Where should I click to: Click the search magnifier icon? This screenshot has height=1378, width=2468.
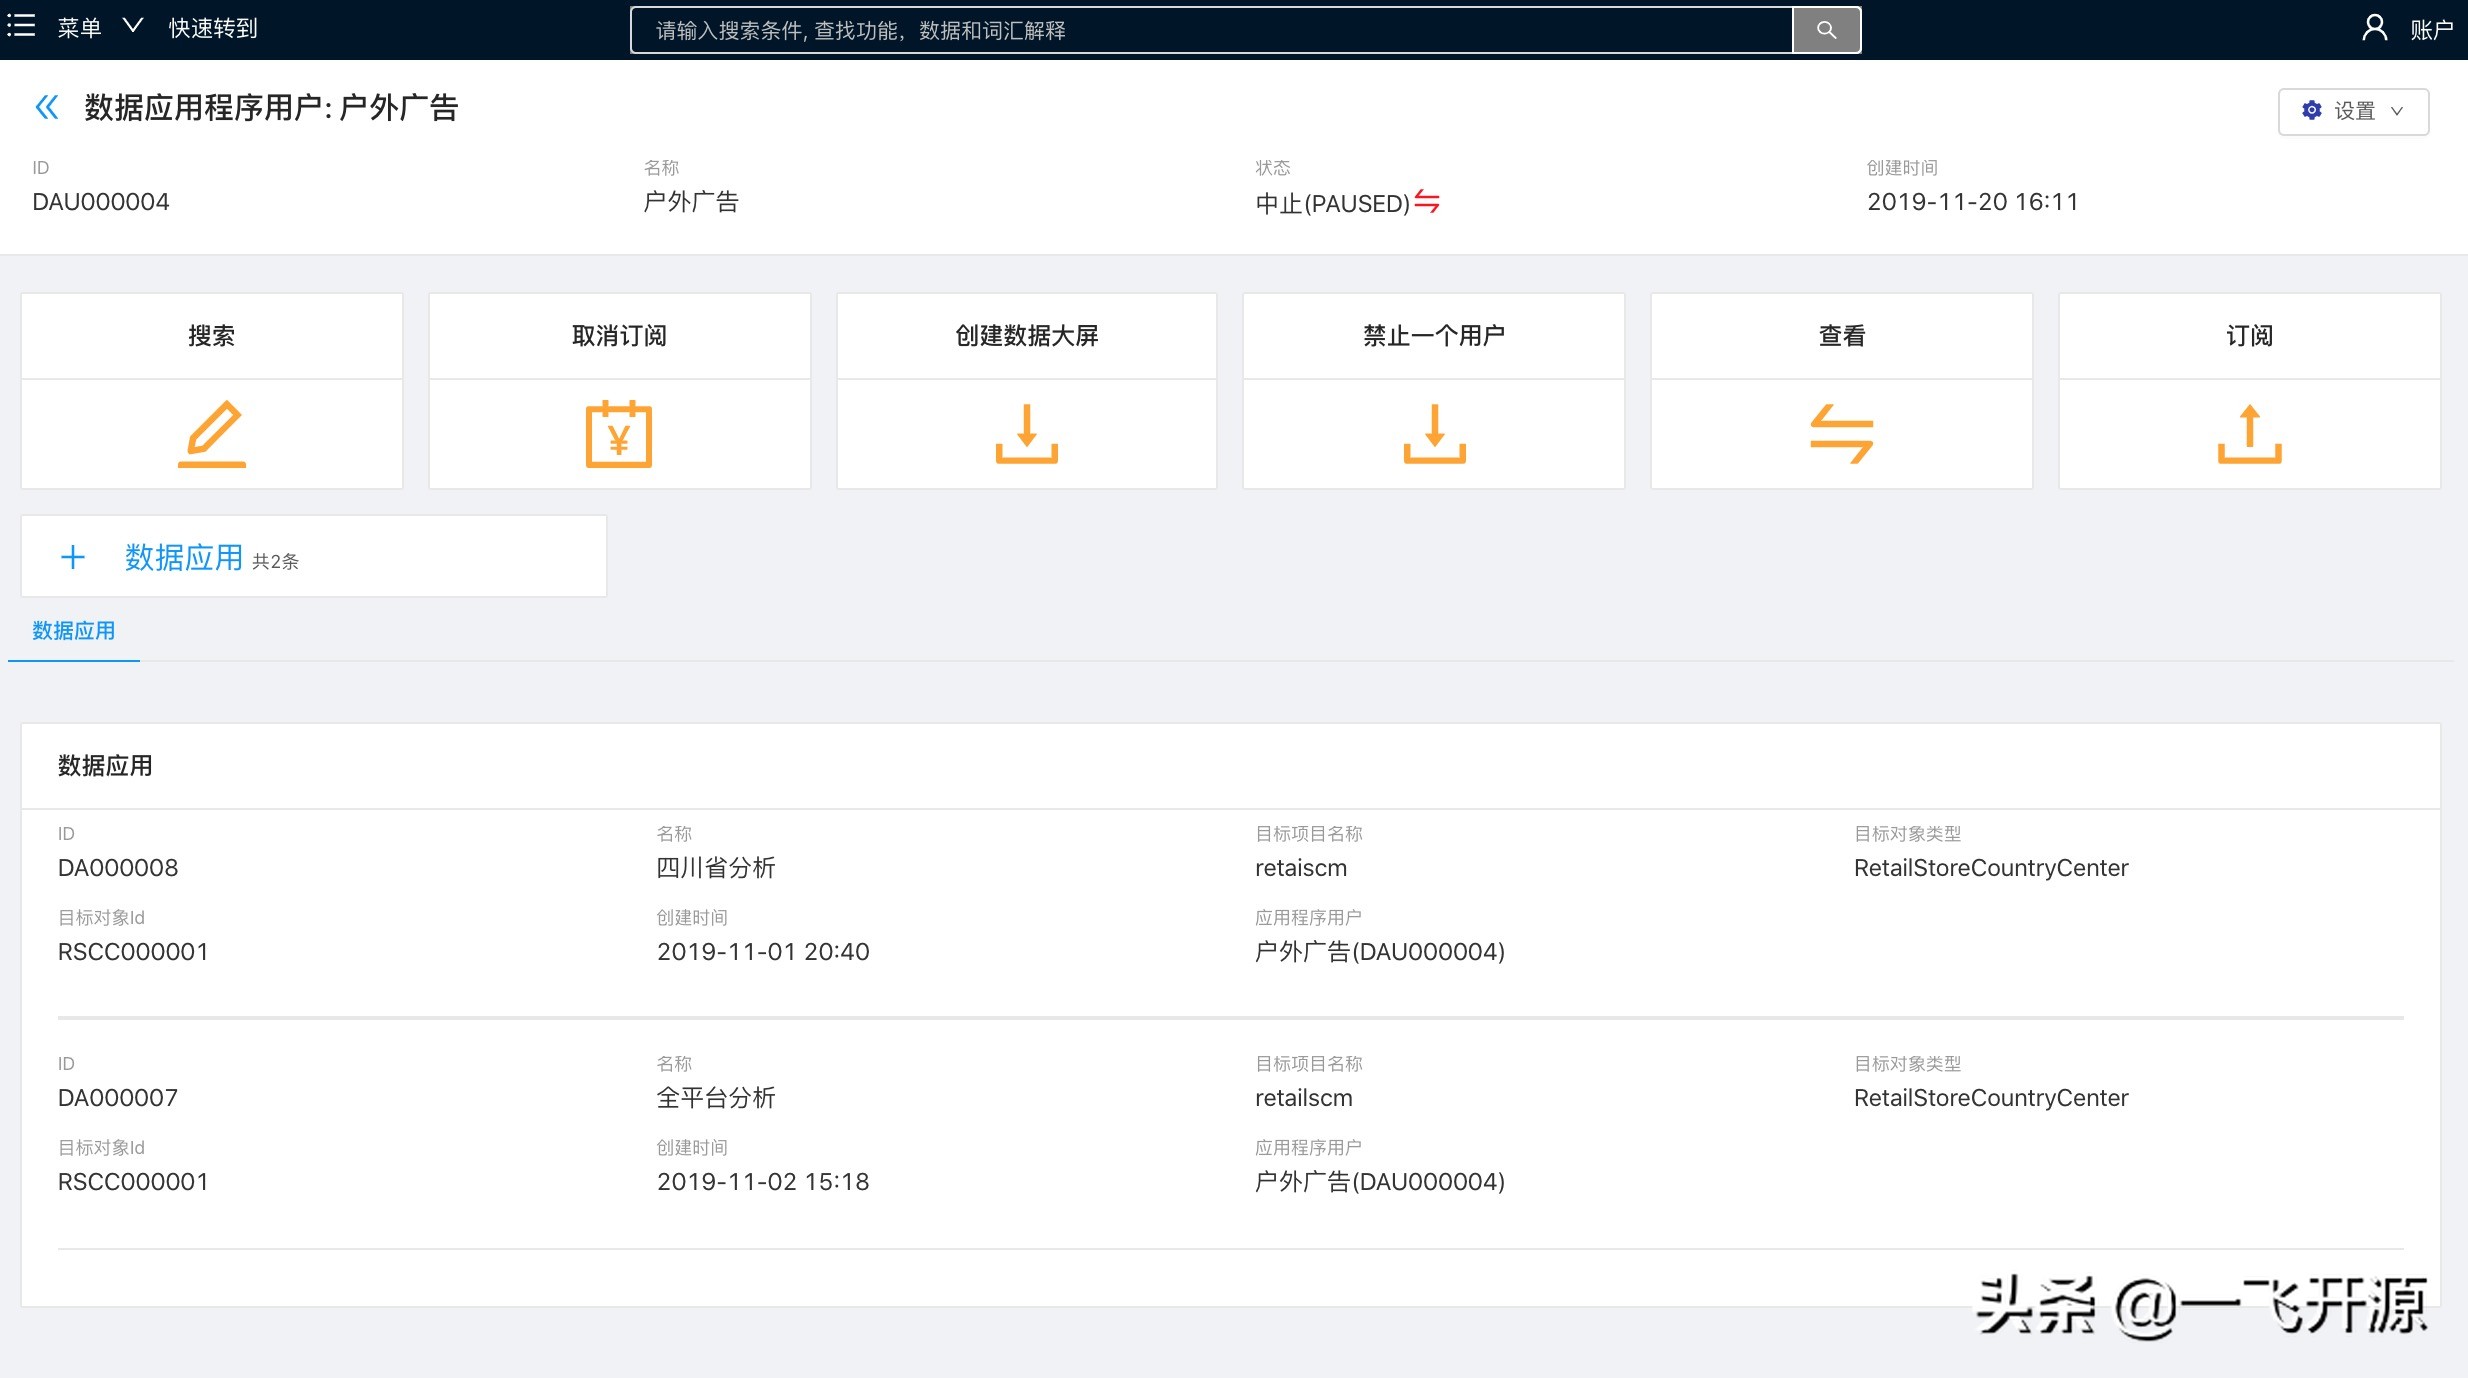coord(1826,29)
